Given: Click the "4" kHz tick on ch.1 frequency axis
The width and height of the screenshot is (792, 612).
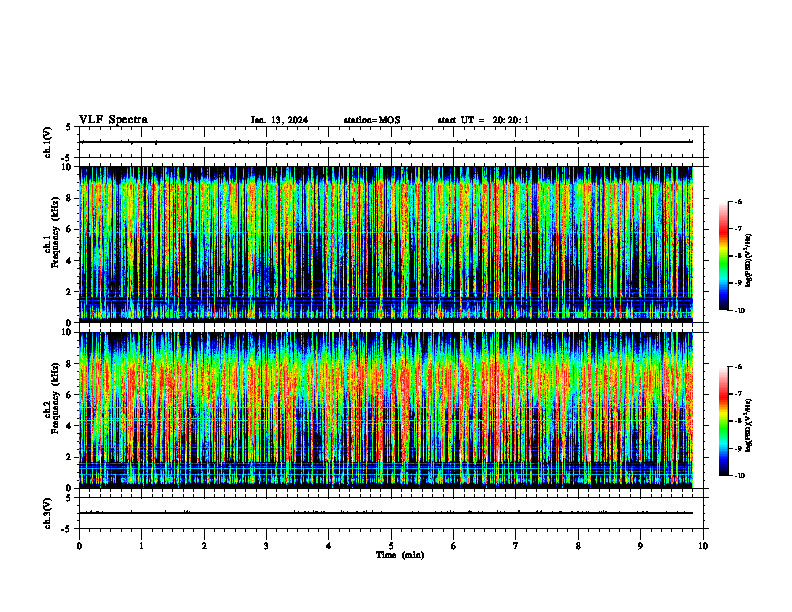Looking at the screenshot, I should [70, 261].
